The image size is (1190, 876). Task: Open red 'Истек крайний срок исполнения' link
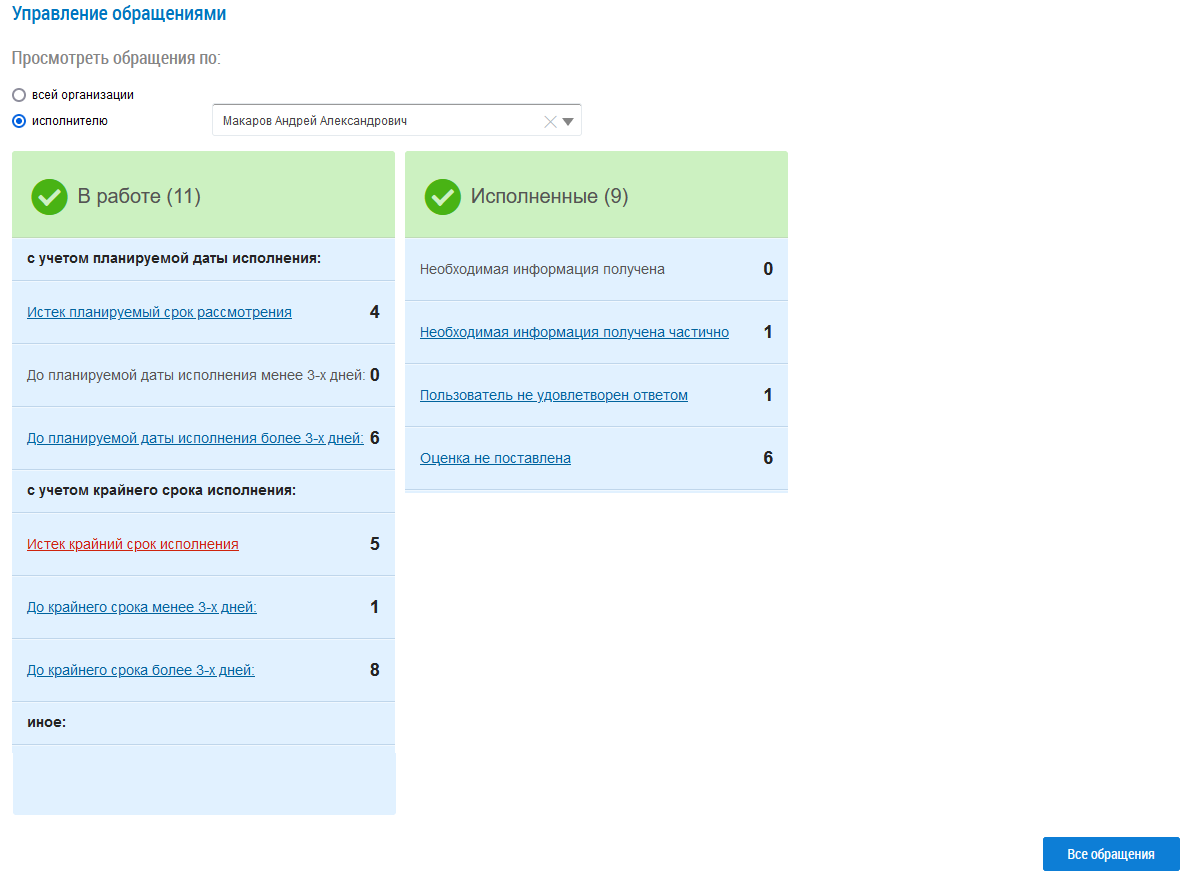(x=133, y=544)
